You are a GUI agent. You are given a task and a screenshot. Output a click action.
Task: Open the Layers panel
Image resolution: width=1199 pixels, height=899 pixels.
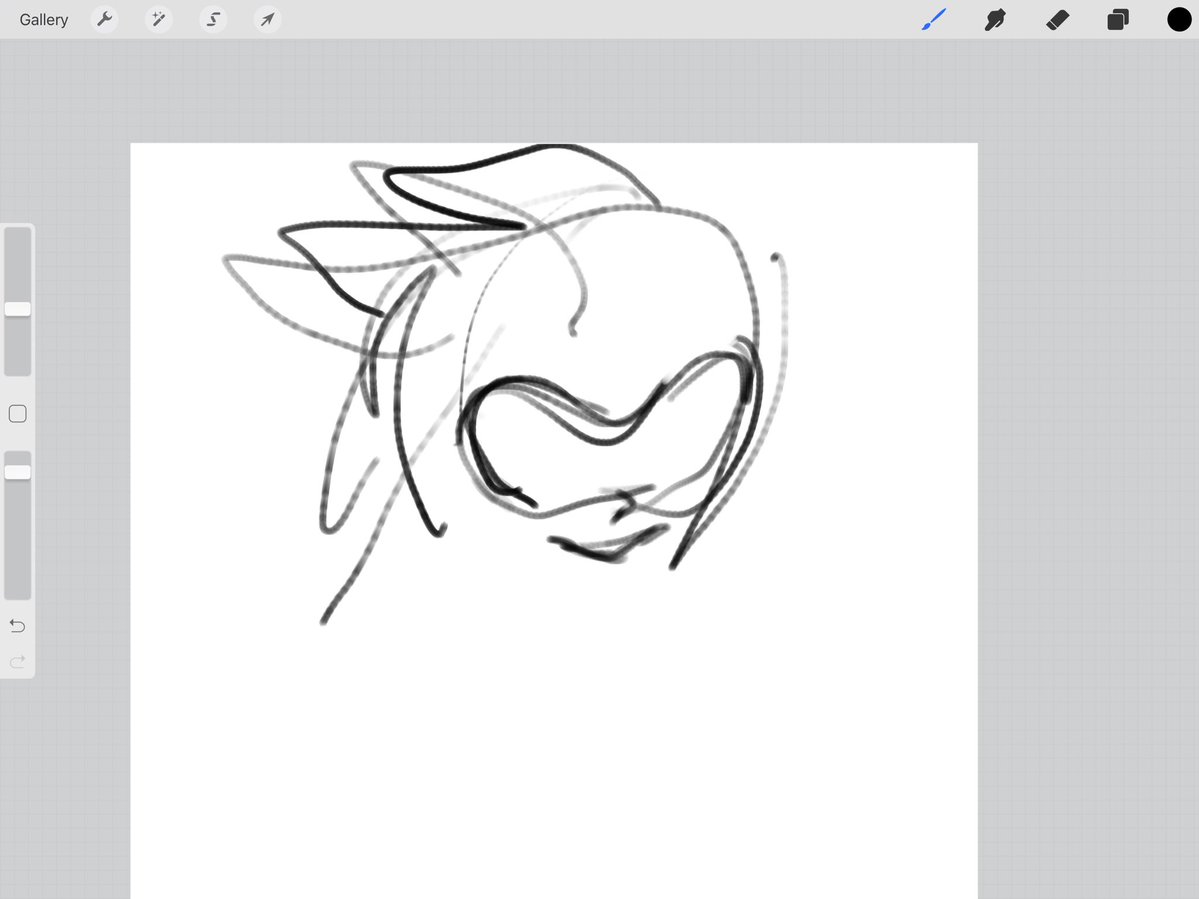click(1118, 20)
